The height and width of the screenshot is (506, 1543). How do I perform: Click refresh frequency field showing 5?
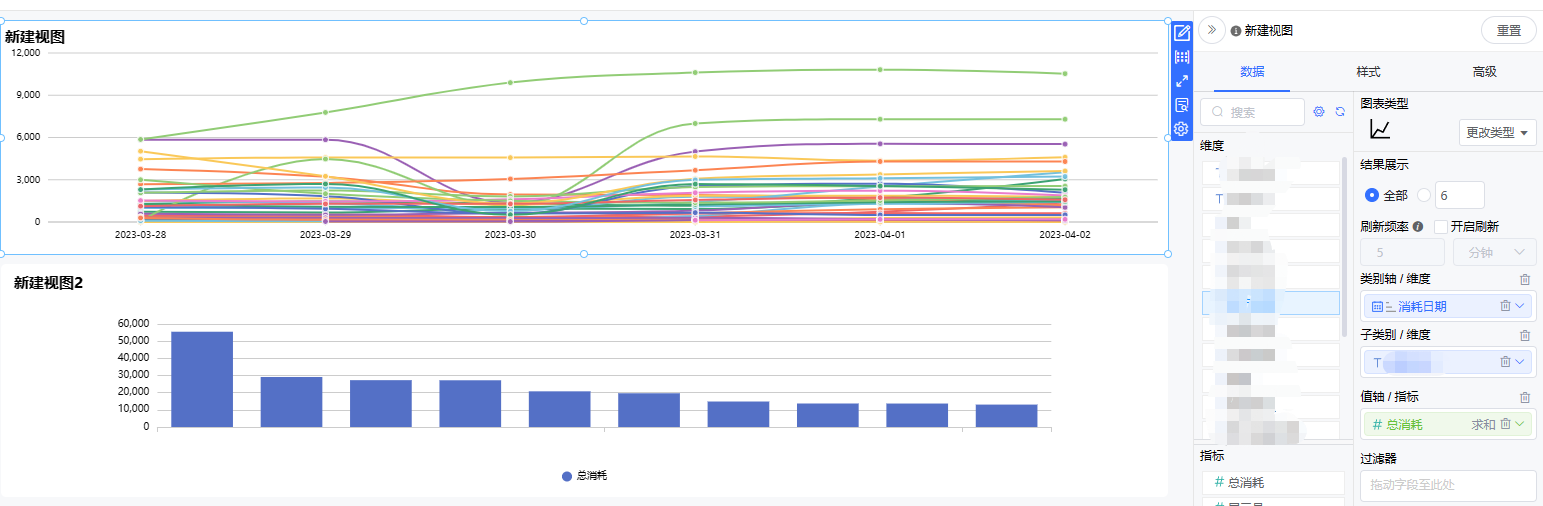(1403, 252)
